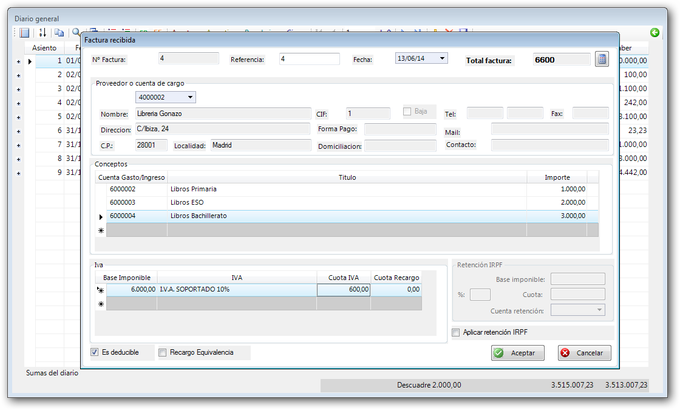The width and height of the screenshot is (680, 410).
Task: Click the calculator icon next to Total factura
Action: 602,59
